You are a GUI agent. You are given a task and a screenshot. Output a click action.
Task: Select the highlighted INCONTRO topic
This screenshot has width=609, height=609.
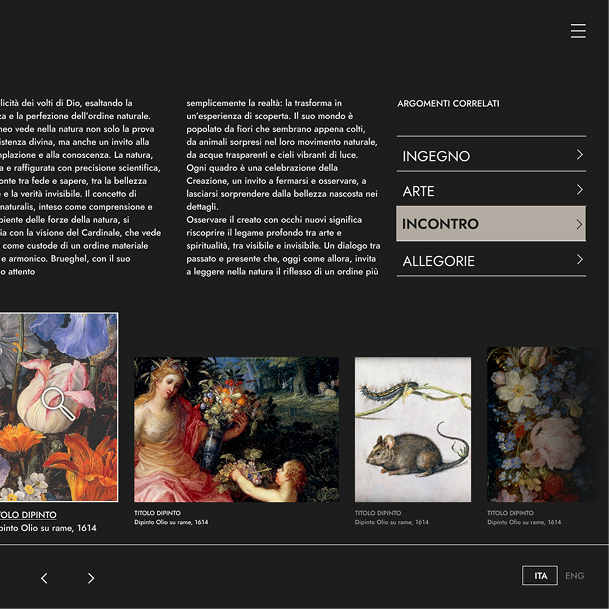(x=491, y=224)
